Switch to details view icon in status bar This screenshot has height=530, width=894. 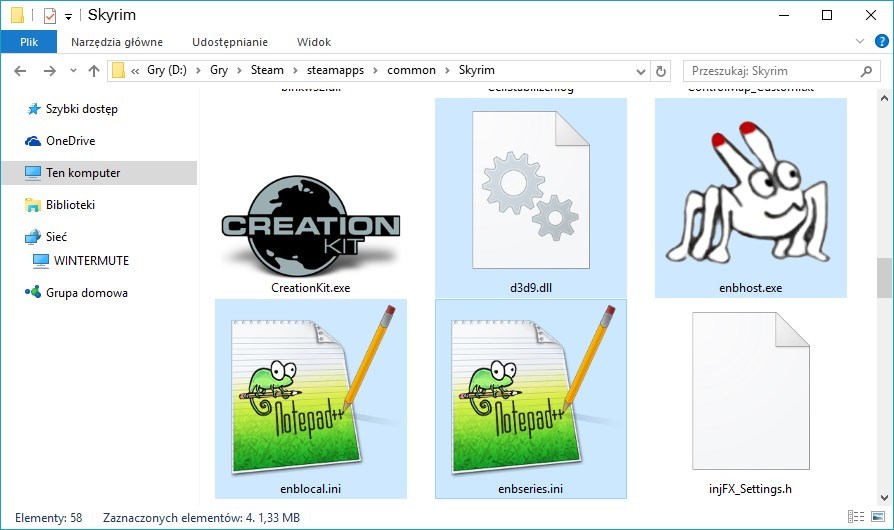tap(856, 517)
